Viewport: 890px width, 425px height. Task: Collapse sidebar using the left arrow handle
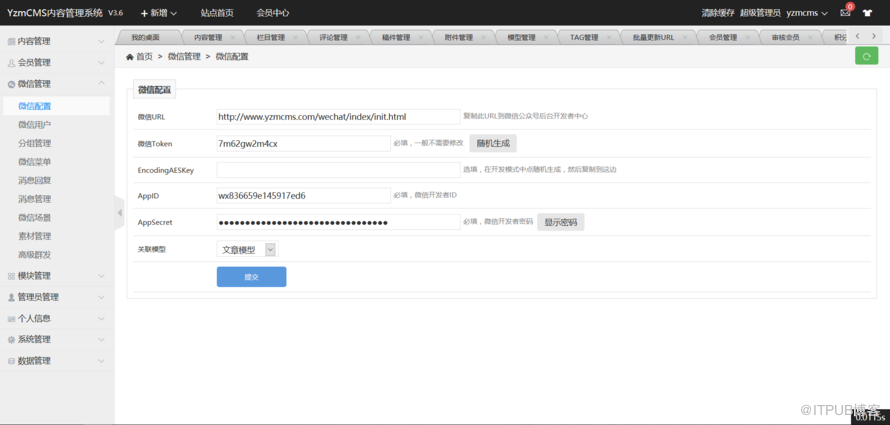pyautogui.click(x=119, y=212)
